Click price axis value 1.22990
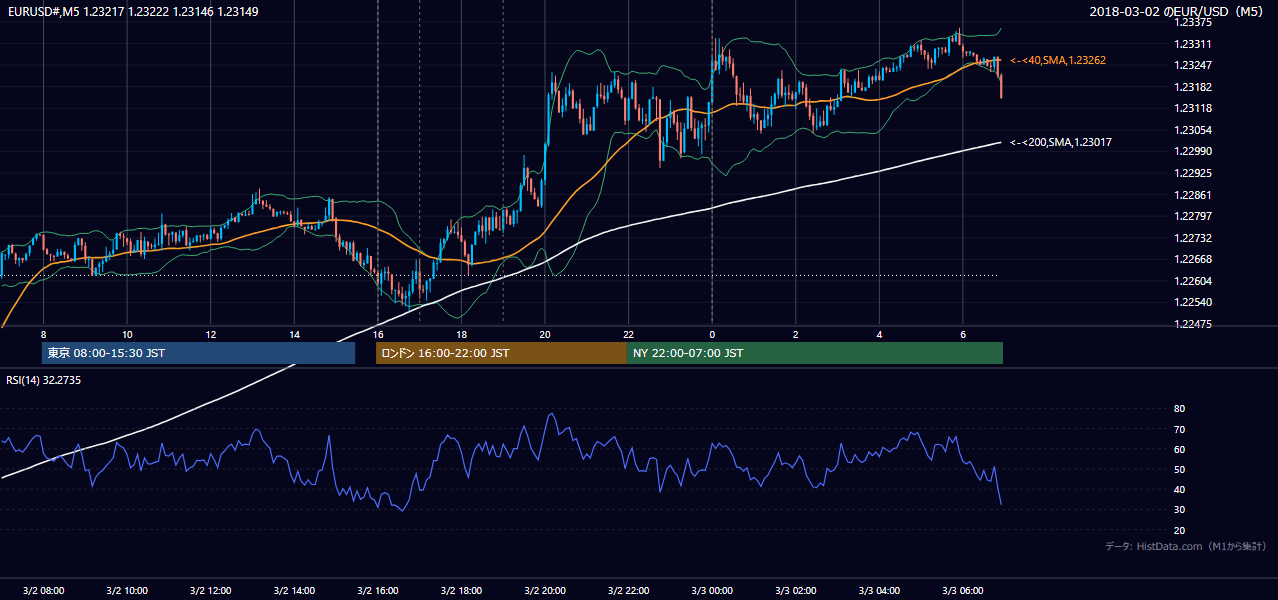1278x600 pixels. tap(1192, 151)
